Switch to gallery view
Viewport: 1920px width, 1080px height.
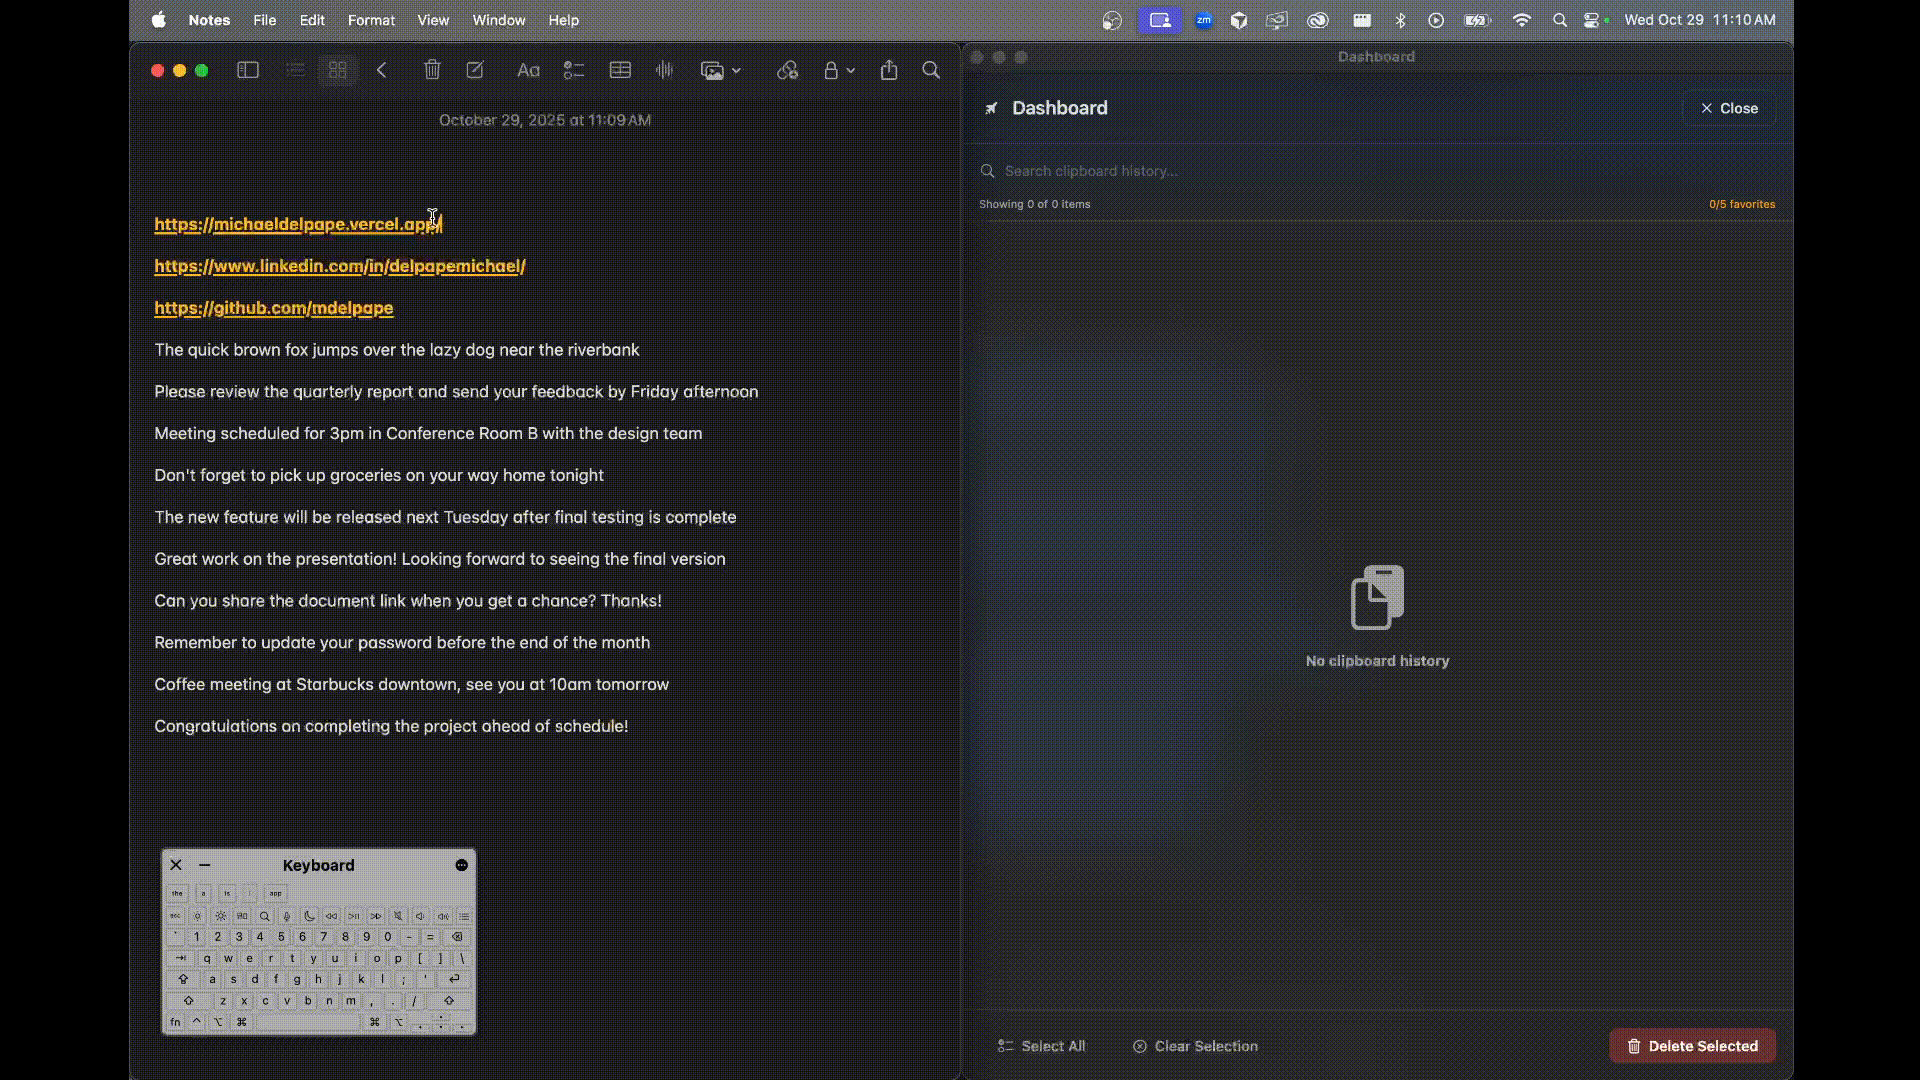point(337,70)
